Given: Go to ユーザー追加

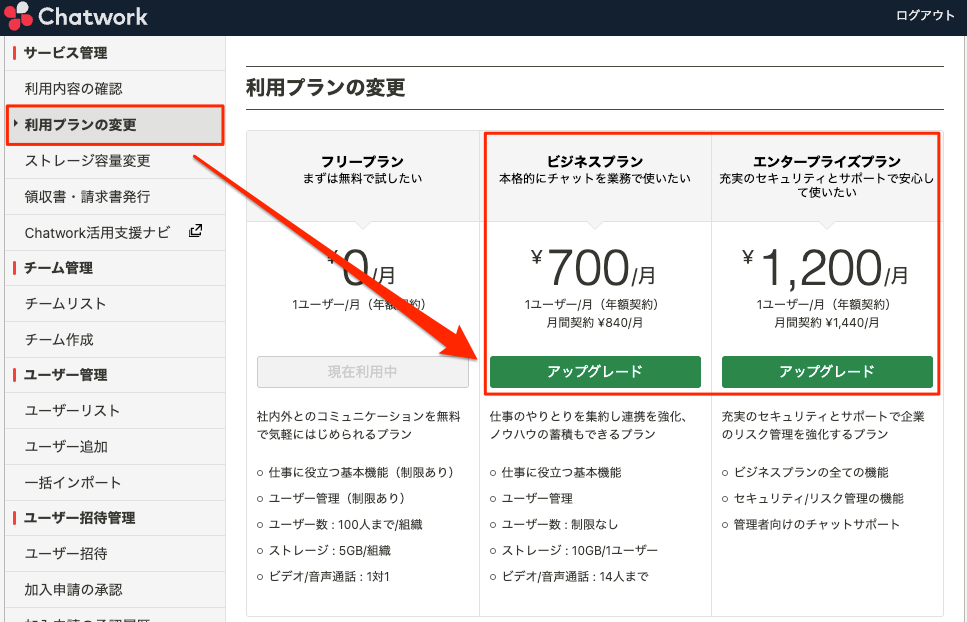Looking at the screenshot, I should (x=115, y=447).
